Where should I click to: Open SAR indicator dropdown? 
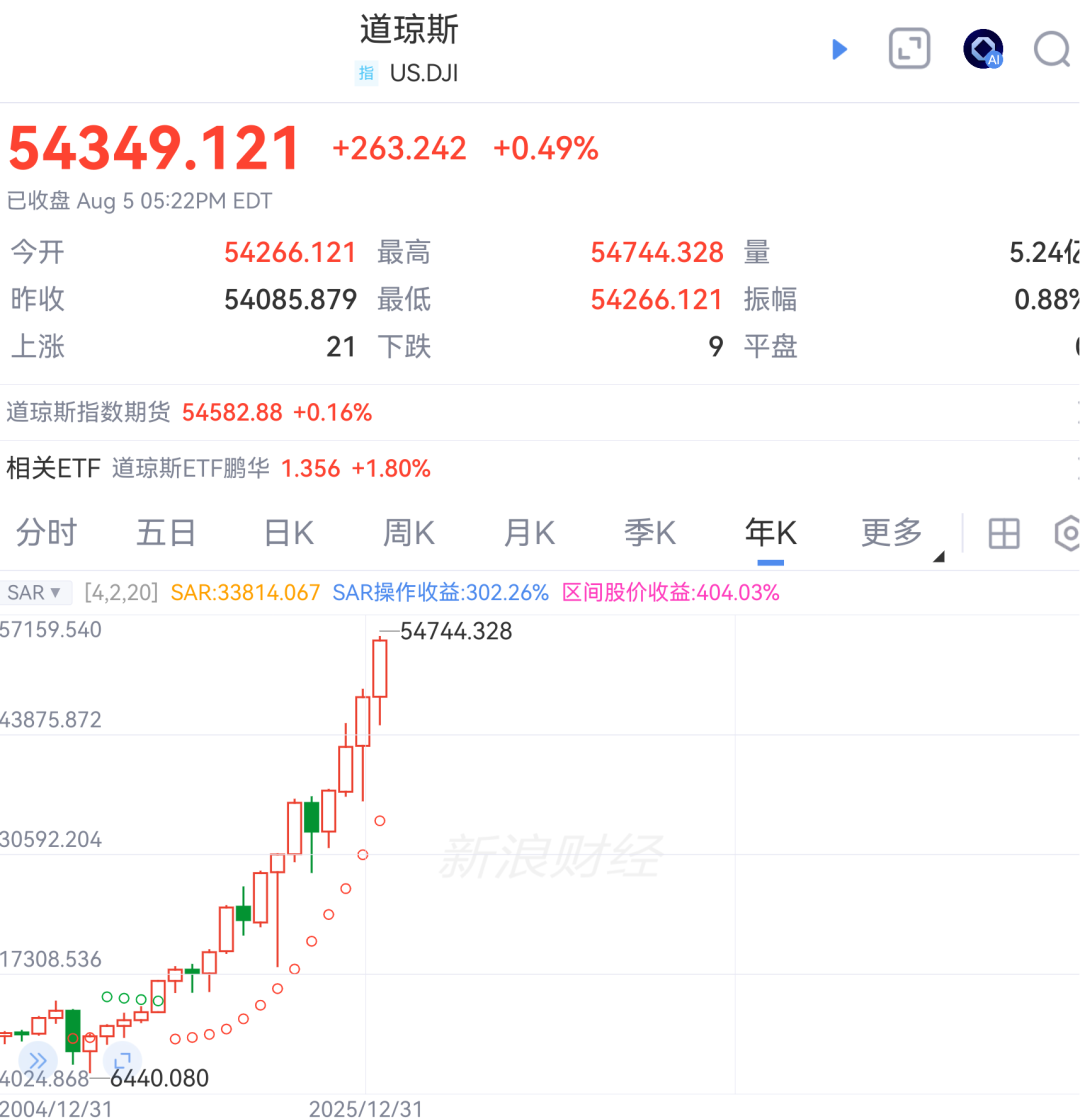34,592
